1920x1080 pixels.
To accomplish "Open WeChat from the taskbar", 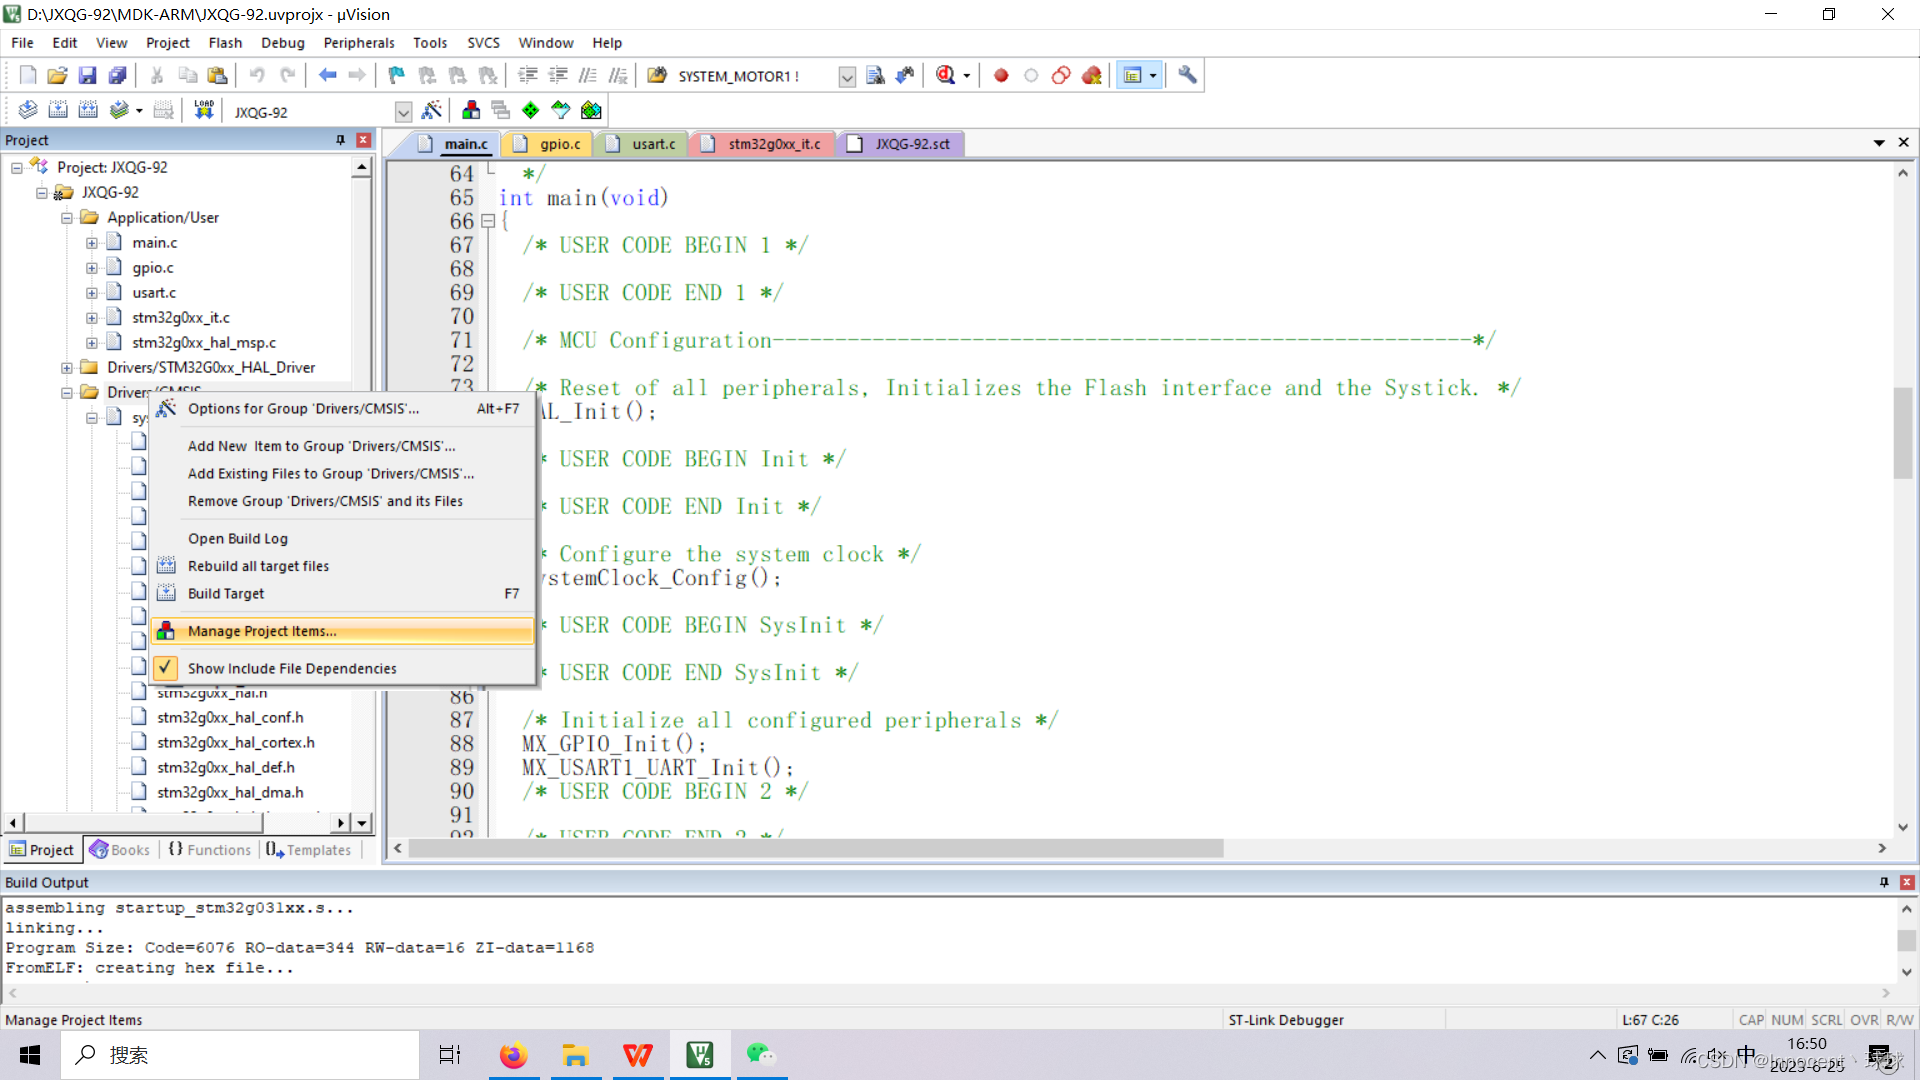I will click(761, 1054).
